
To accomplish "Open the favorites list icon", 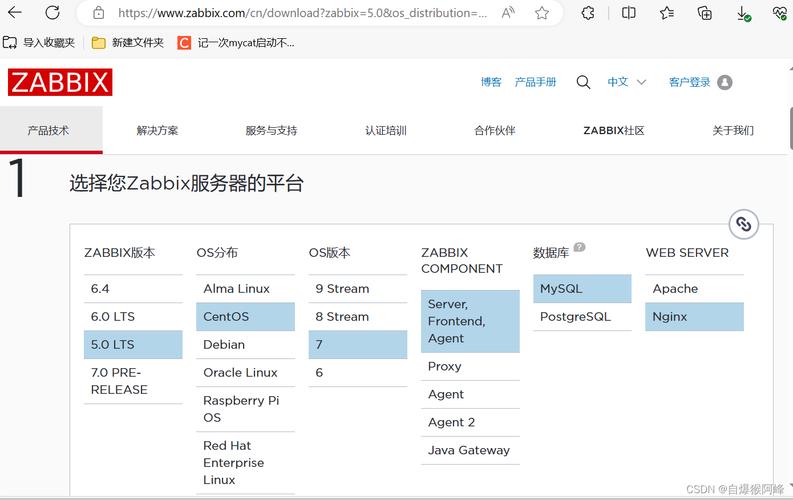I will pos(667,13).
